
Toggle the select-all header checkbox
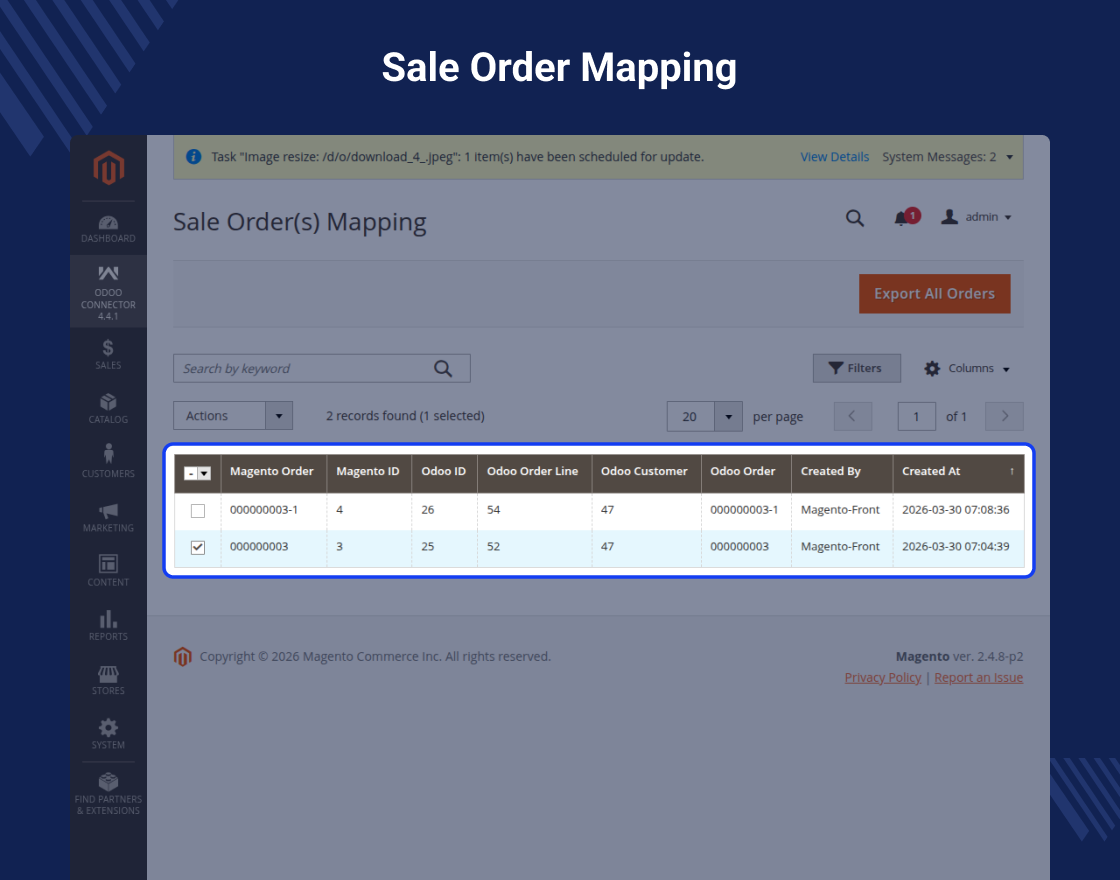191,473
